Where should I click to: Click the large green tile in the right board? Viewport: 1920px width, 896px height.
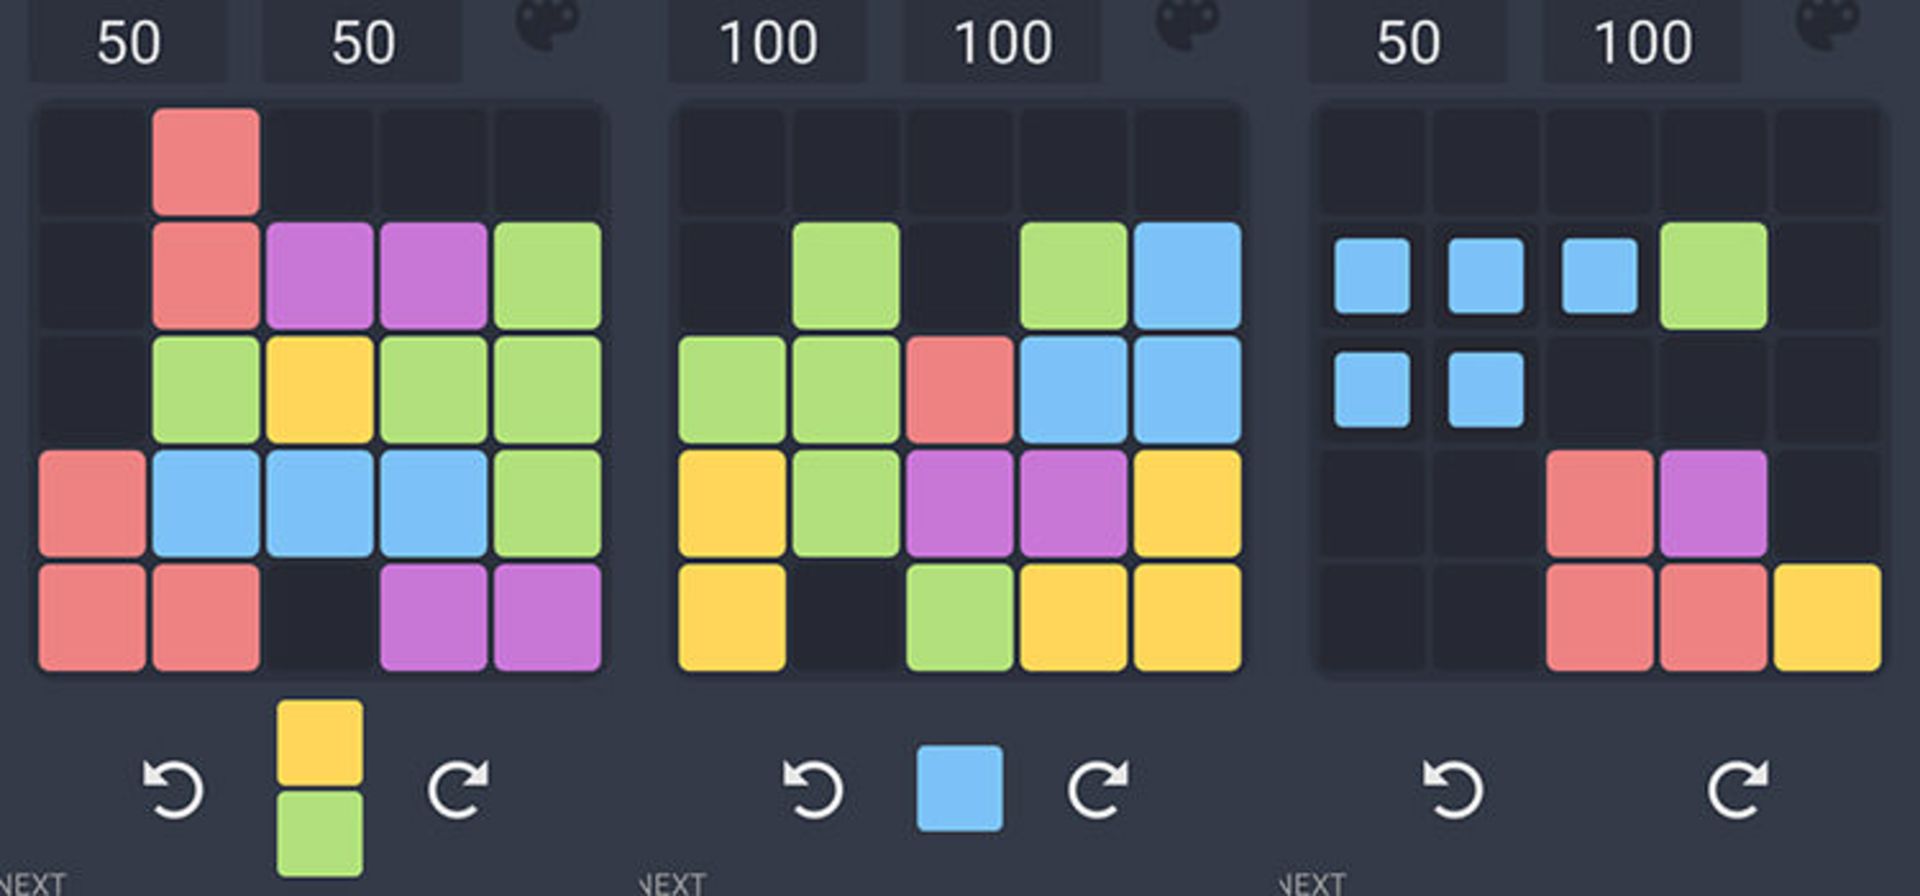point(1713,276)
